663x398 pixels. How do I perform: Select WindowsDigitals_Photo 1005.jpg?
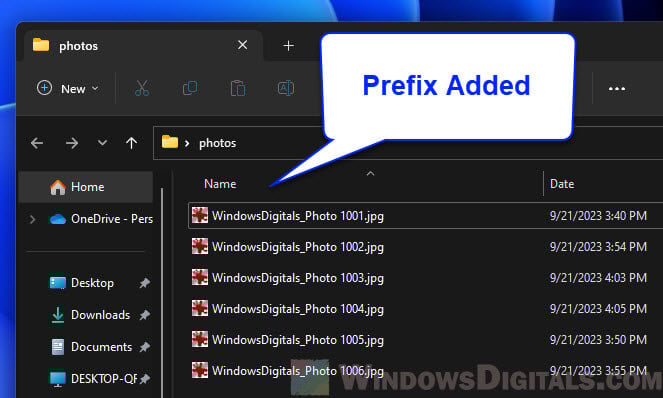pos(298,340)
